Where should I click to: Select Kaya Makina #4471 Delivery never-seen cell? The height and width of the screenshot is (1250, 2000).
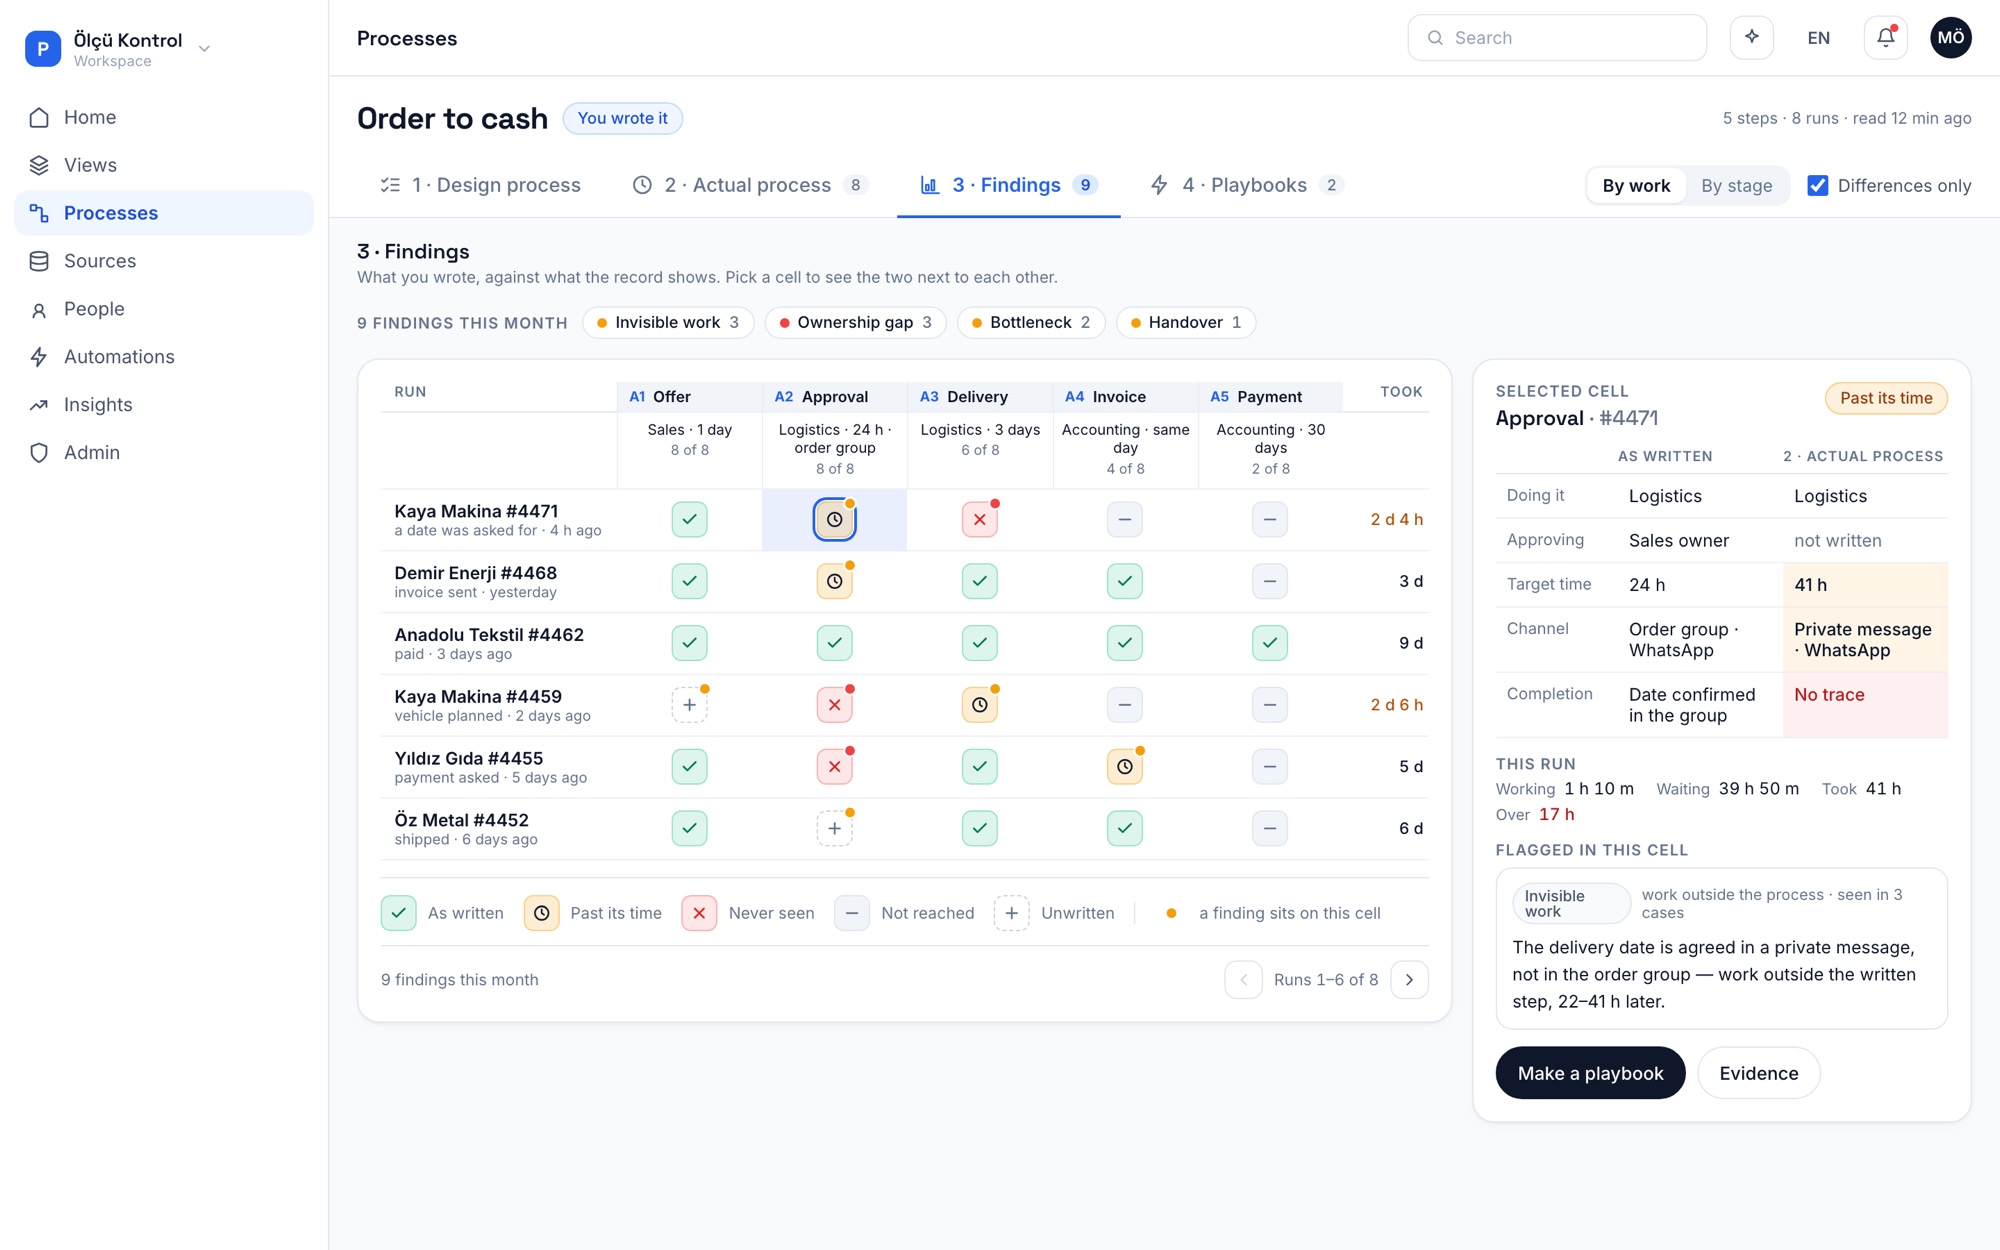pos(979,520)
